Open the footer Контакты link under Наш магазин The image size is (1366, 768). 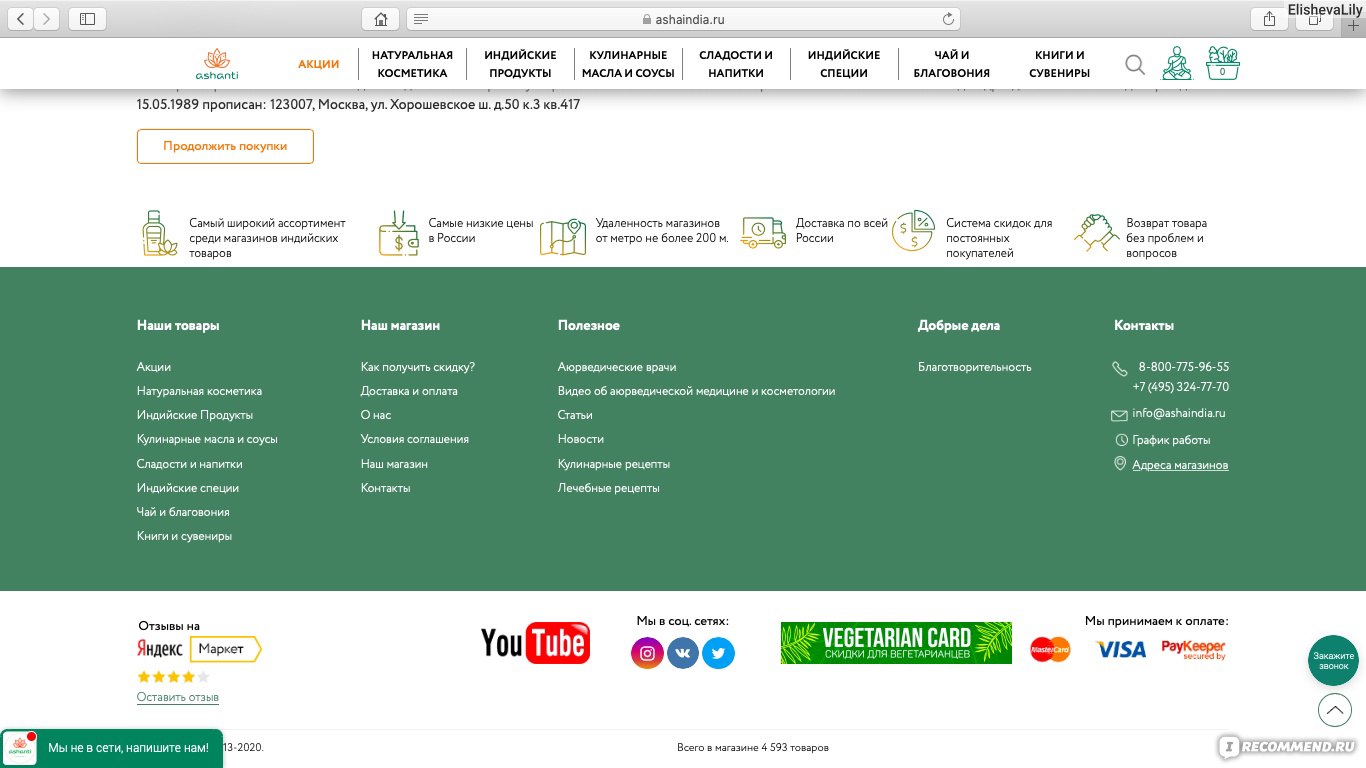pyautogui.click(x=386, y=488)
